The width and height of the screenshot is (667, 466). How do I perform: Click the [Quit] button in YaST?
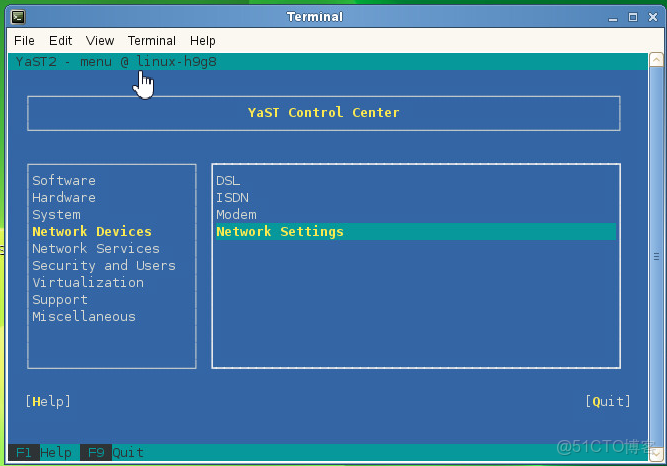[608, 401]
